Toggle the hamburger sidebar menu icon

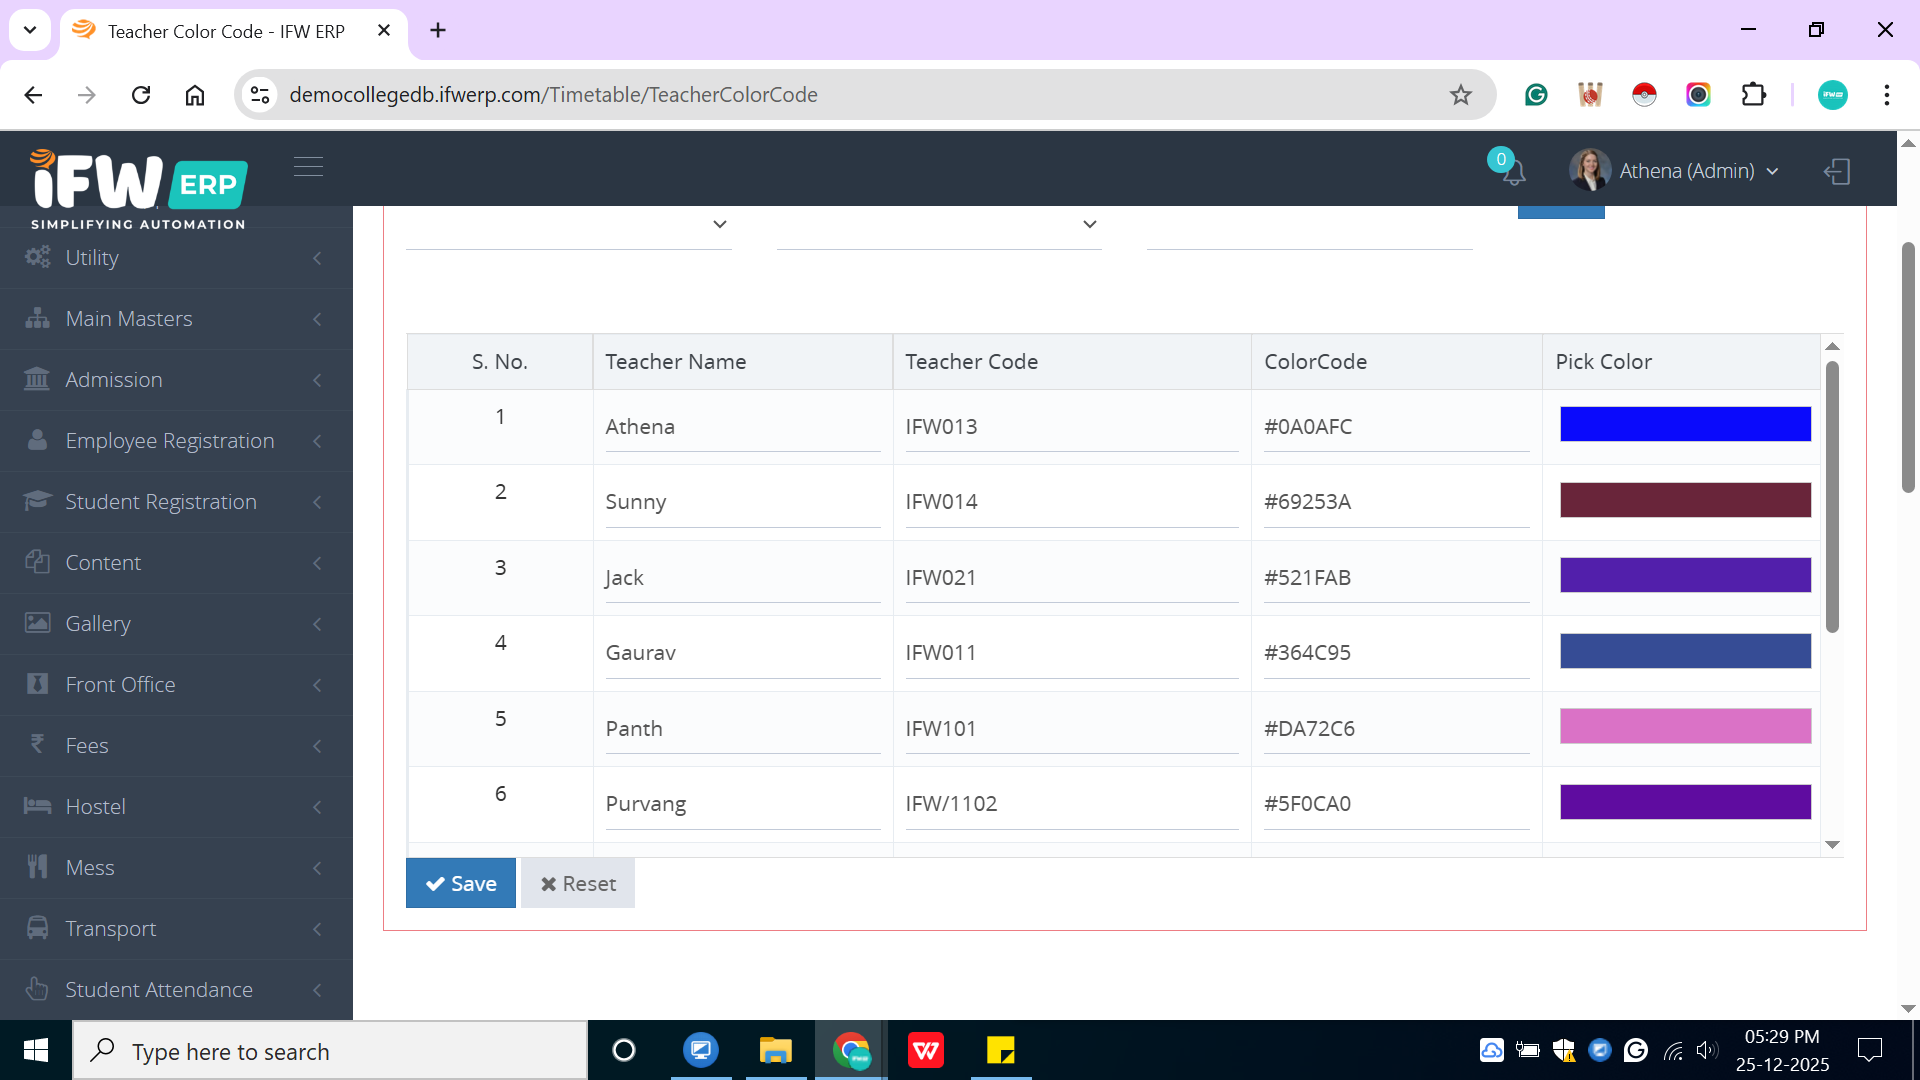coord(308,166)
